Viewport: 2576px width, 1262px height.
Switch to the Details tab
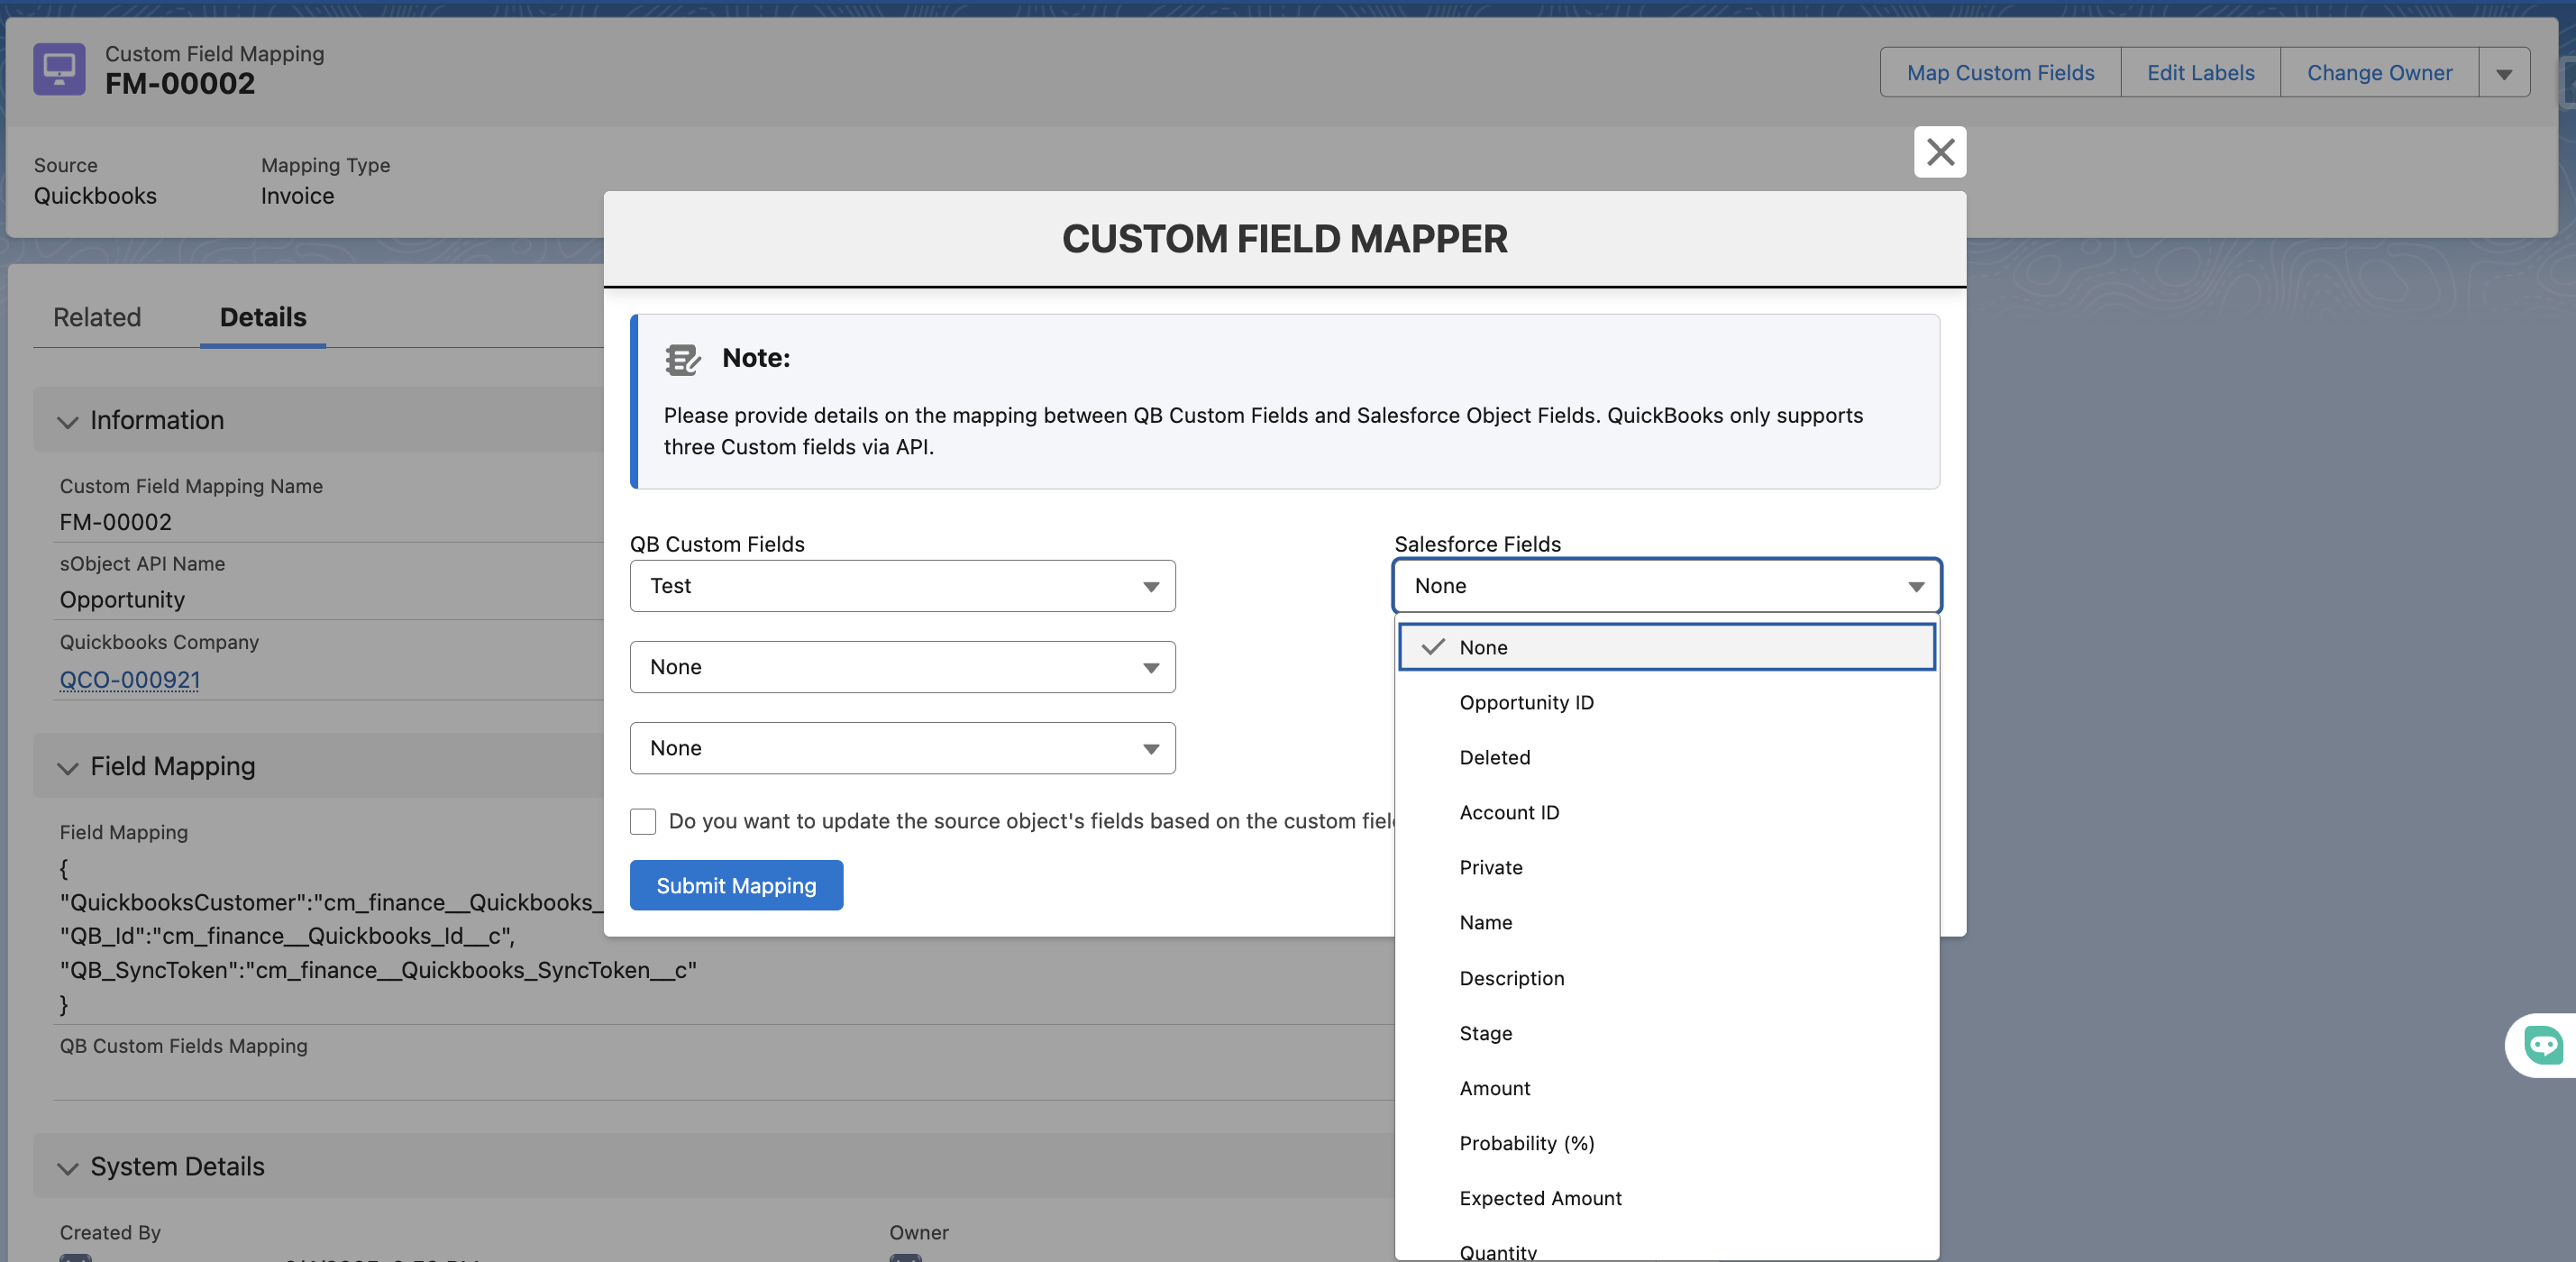(263, 317)
